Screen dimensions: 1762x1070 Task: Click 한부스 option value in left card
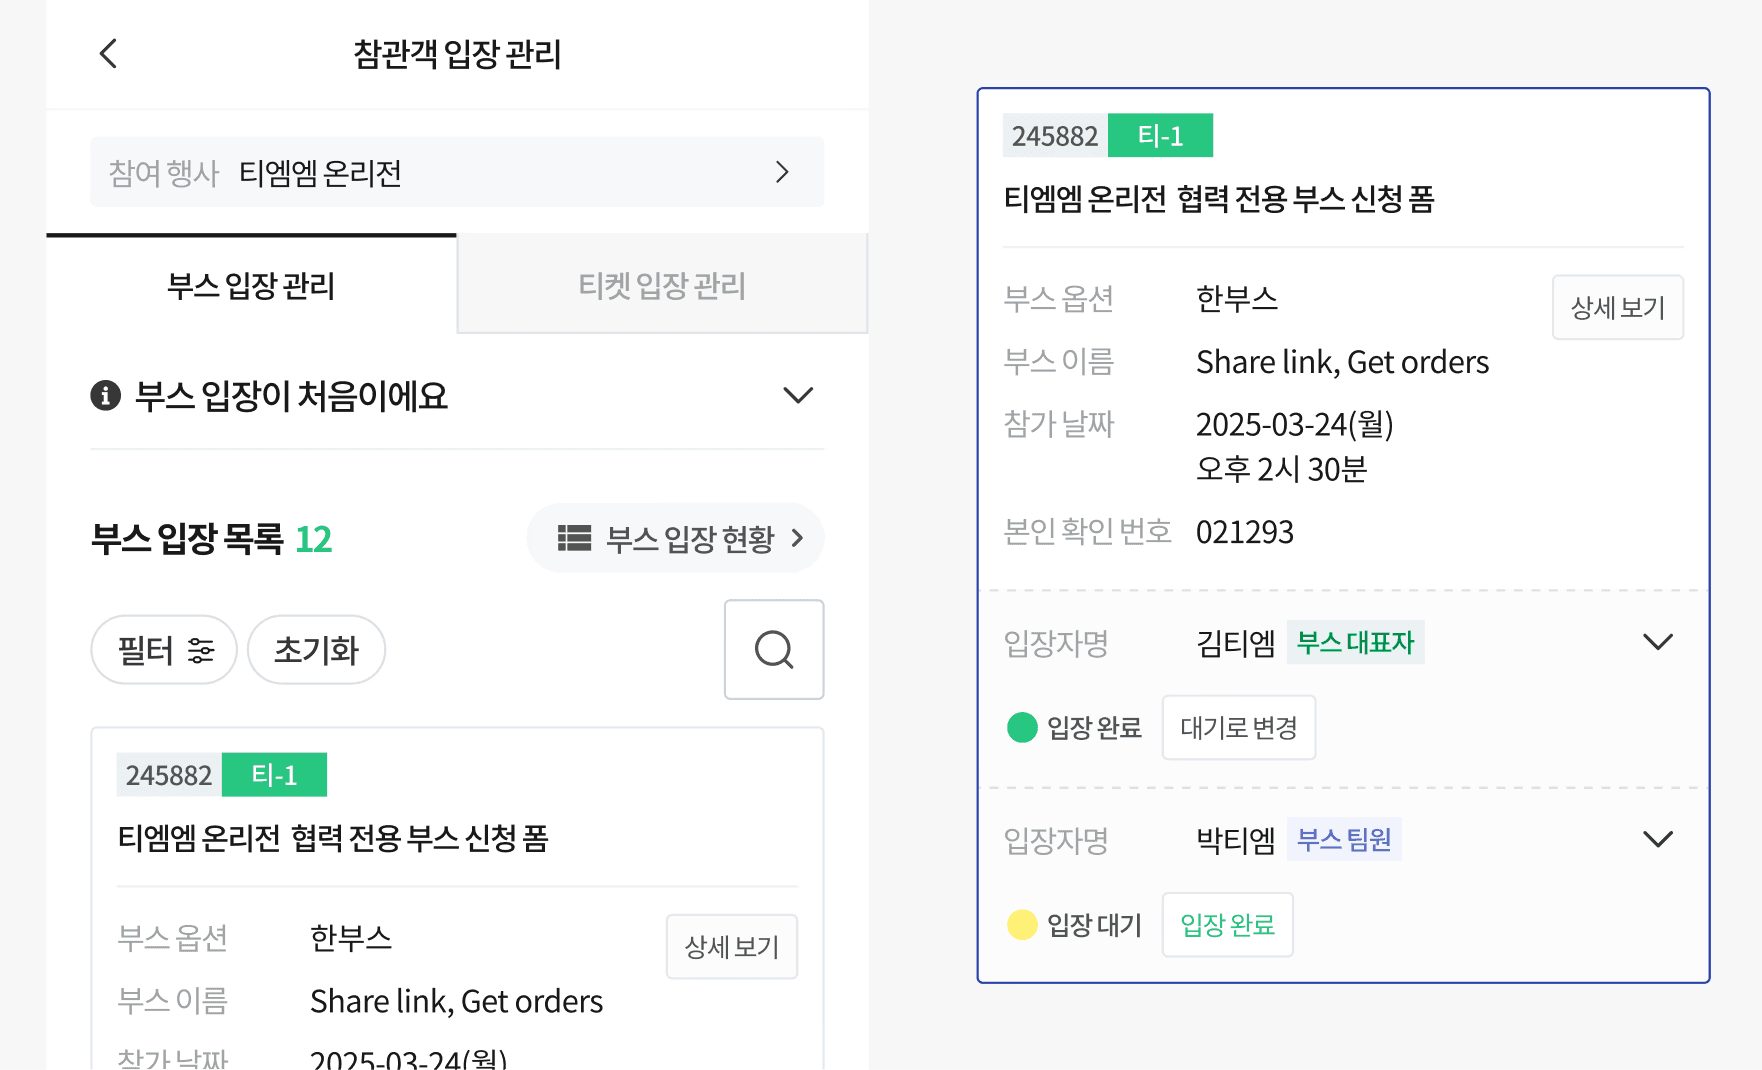(351, 938)
